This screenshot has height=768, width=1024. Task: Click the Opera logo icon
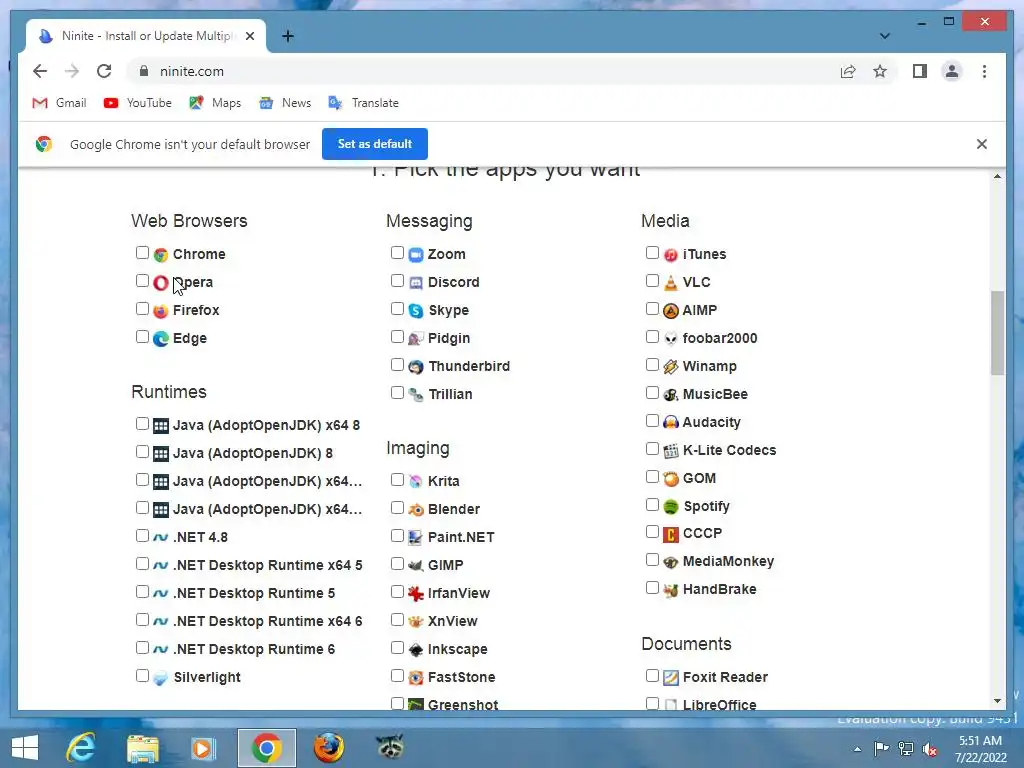point(161,283)
